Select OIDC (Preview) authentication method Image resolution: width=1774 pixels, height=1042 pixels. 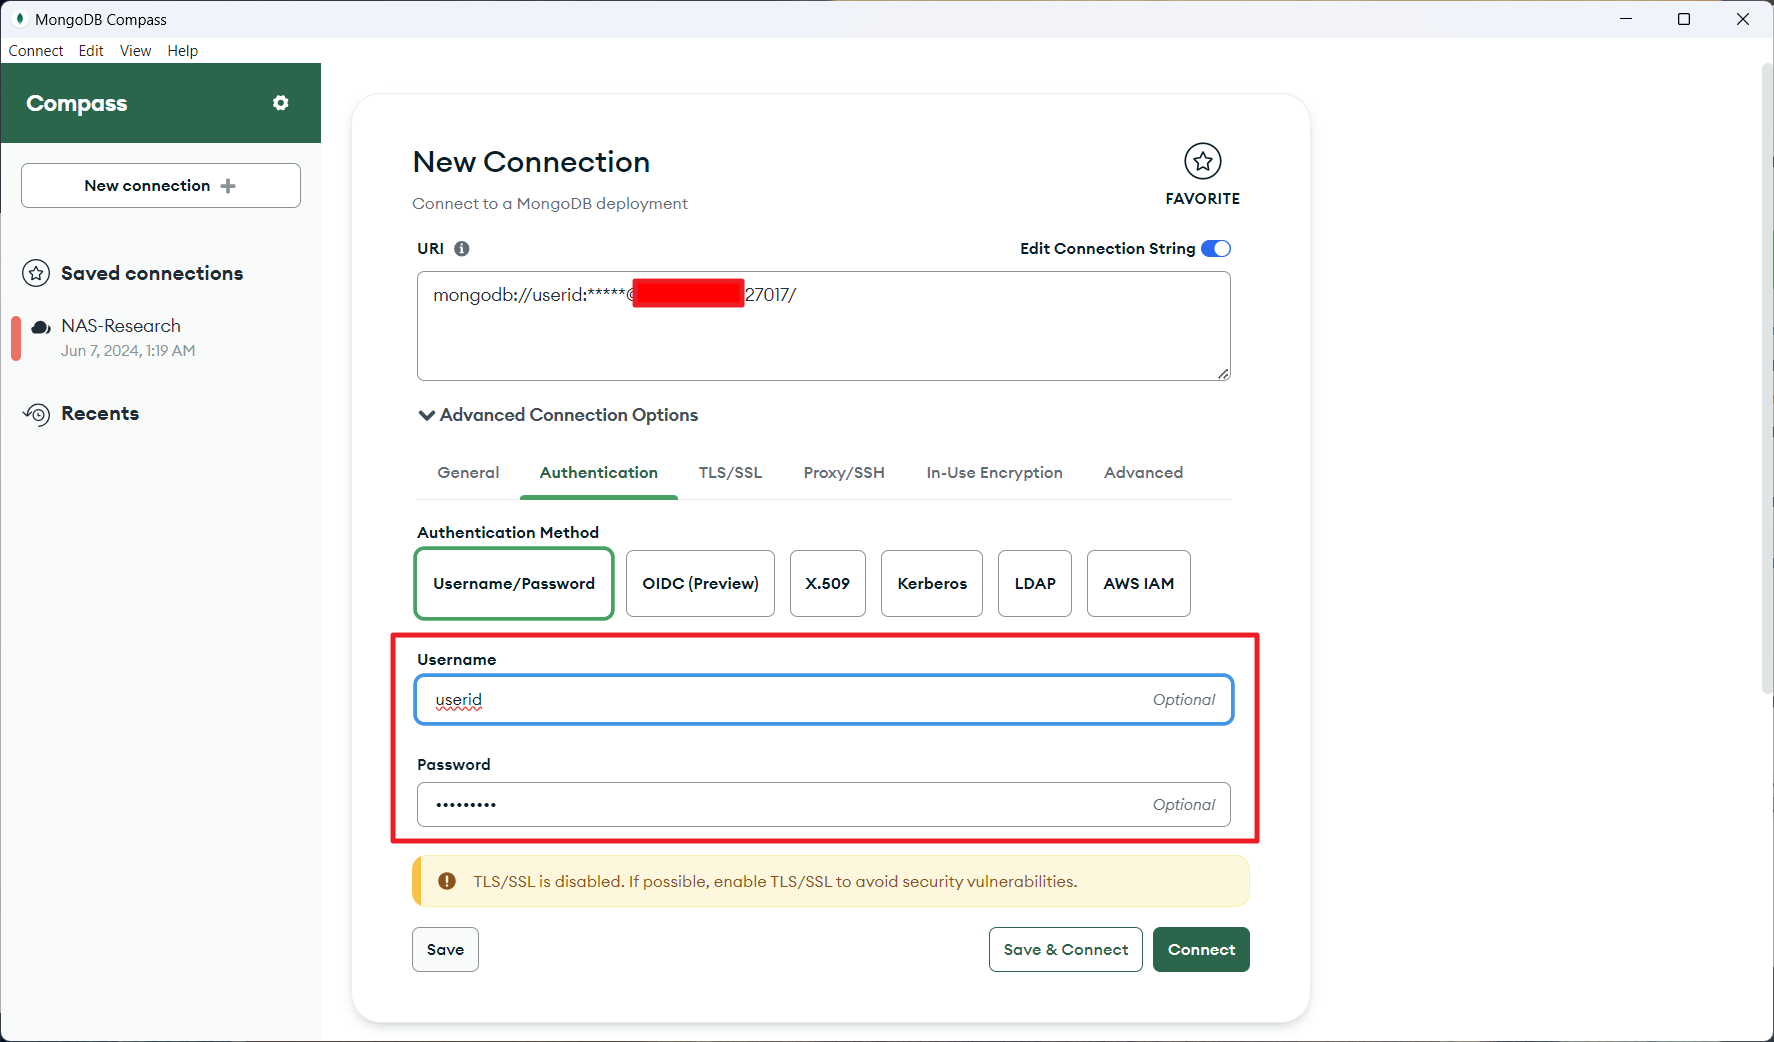[x=700, y=583]
